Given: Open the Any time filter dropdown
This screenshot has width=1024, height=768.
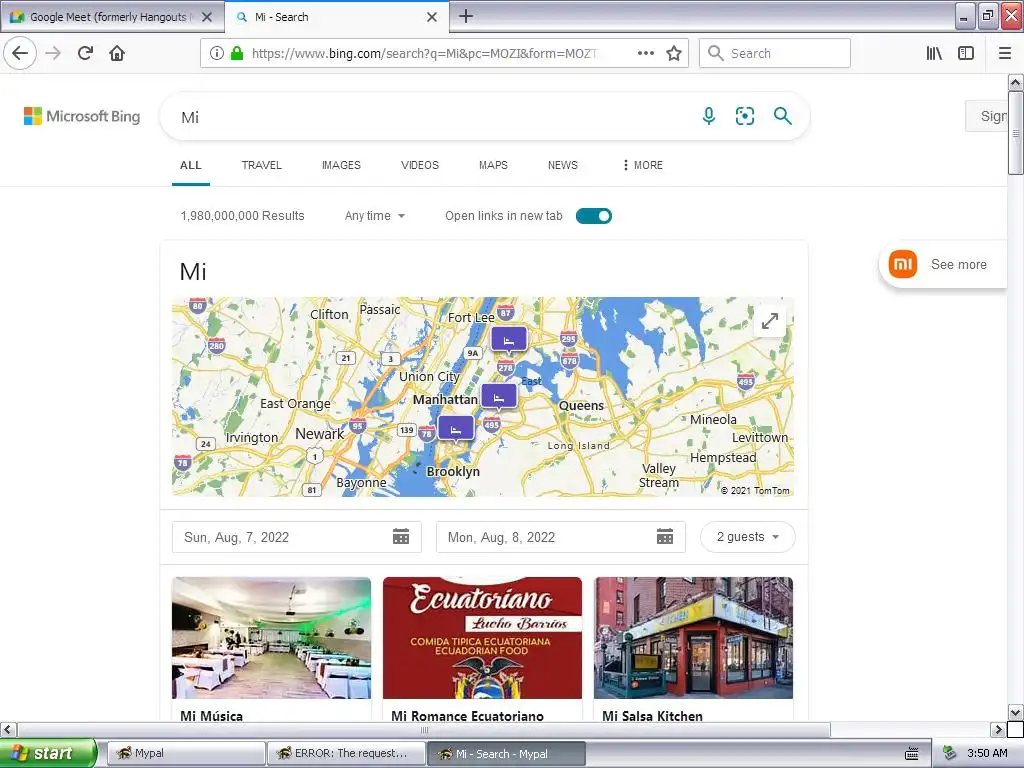Looking at the screenshot, I should (x=375, y=216).
